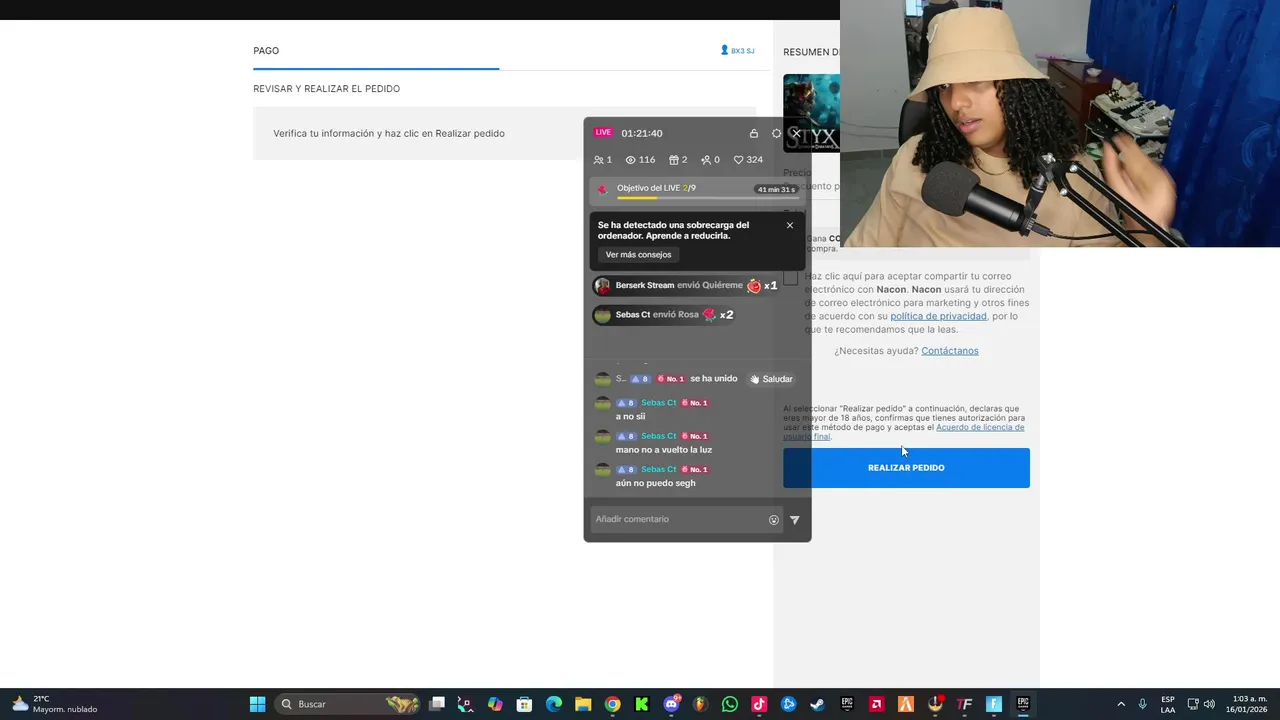Click Berserk Stream's Quiéreme gift row
This screenshot has width=1280, height=720.
(x=686, y=286)
